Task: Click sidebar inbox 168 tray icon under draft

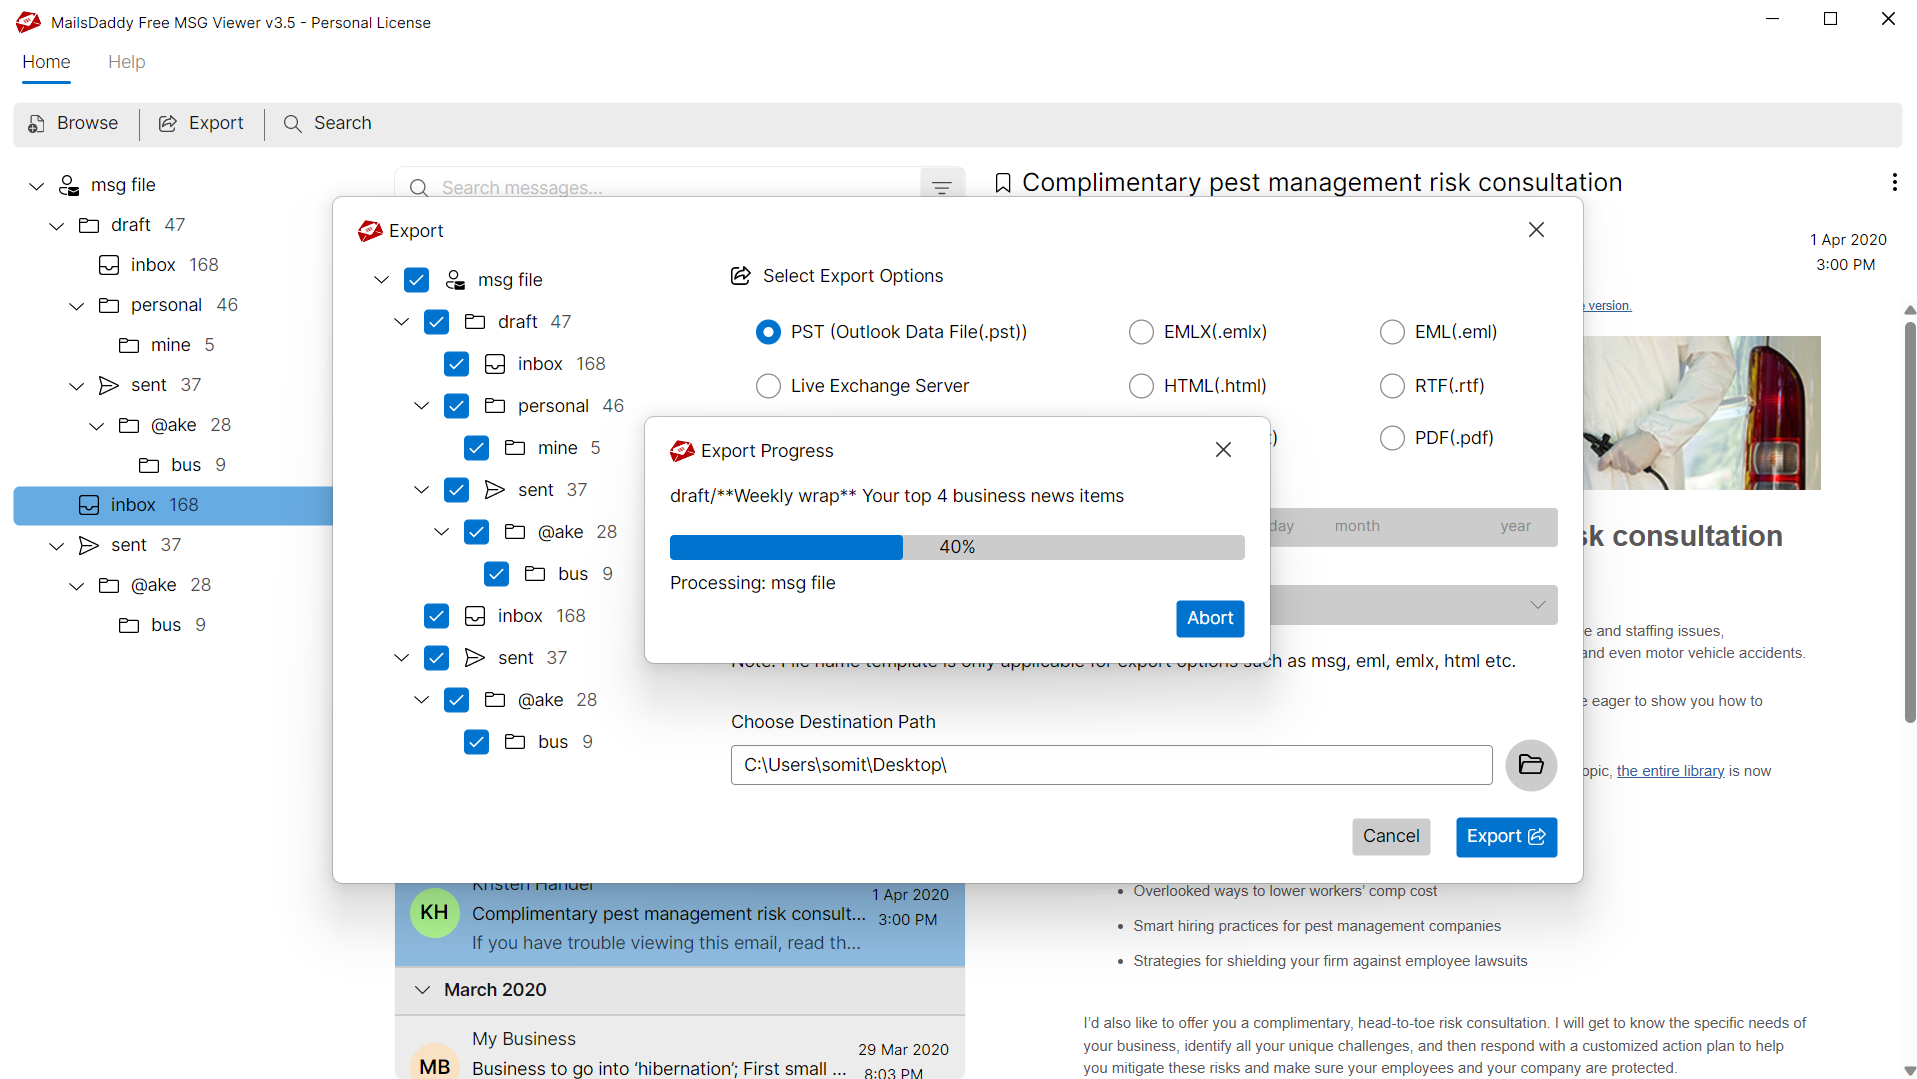Action: coord(109,265)
